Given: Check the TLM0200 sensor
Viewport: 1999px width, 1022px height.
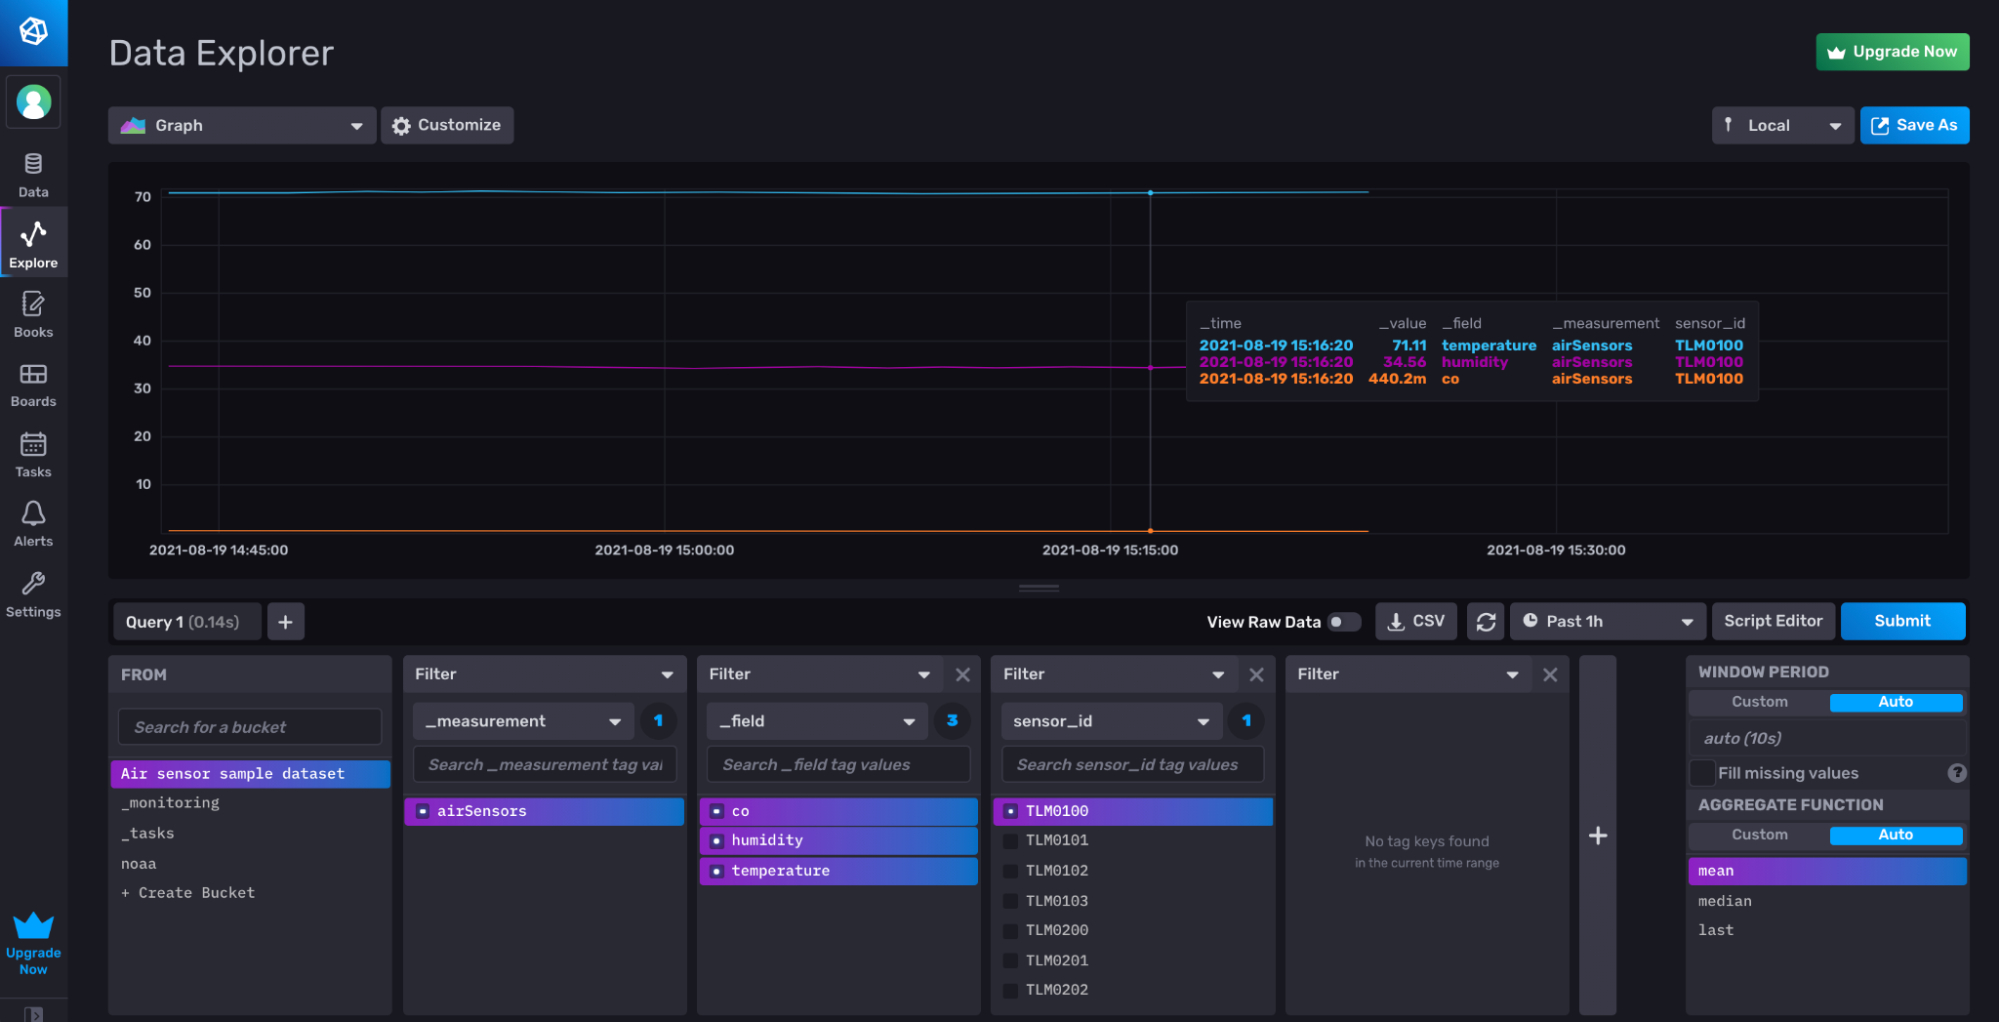Looking at the screenshot, I should (1011, 930).
